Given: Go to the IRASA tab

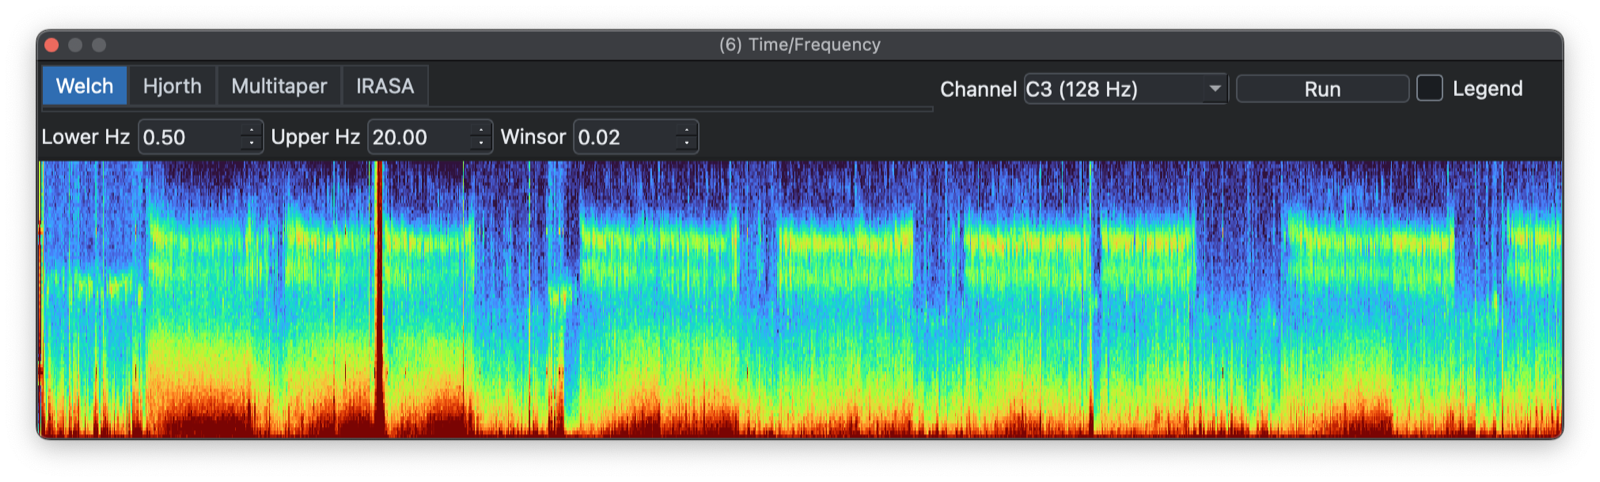Looking at the screenshot, I should (385, 86).
